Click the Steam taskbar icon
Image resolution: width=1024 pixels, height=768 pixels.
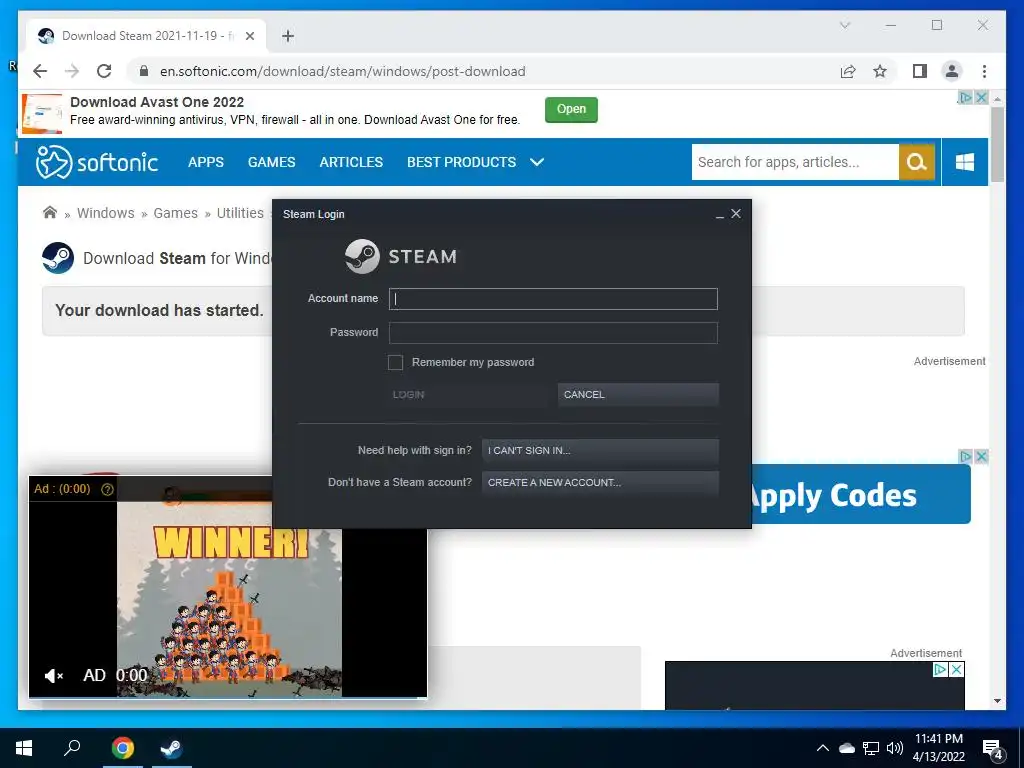pos(172,748)
